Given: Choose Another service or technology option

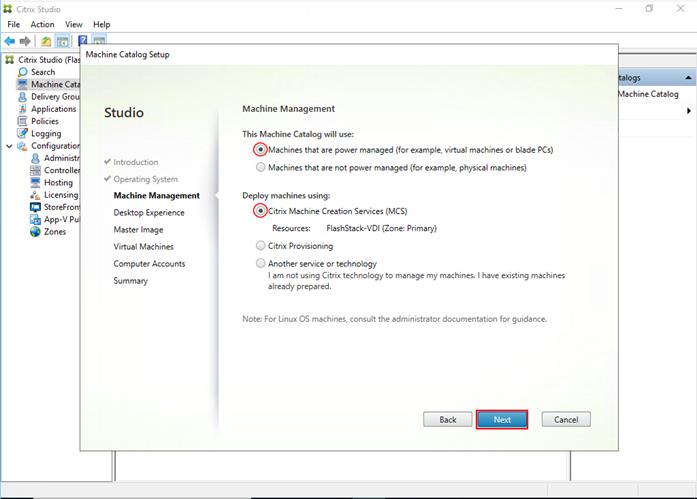Looking at the screenshot, I should tap(260, 263).
